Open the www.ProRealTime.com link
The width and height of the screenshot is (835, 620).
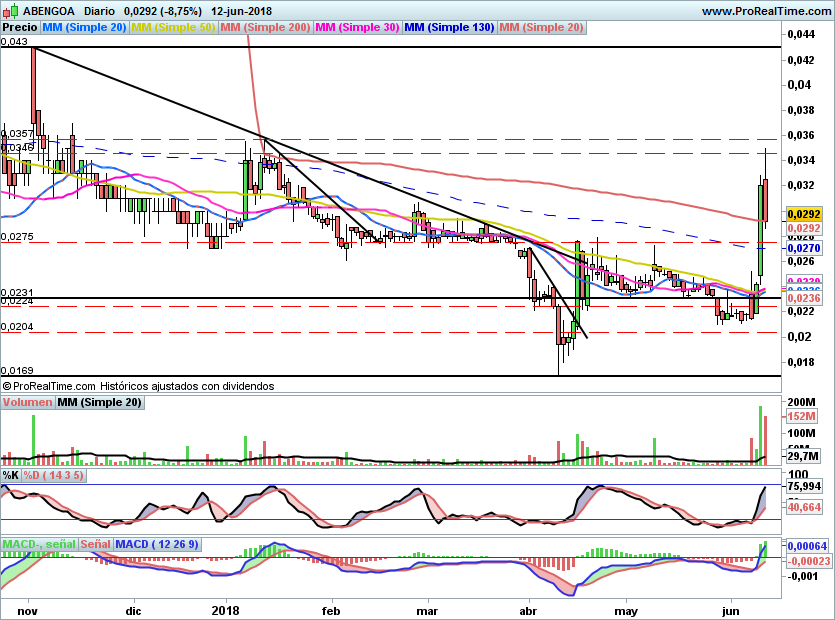[764, 10]
